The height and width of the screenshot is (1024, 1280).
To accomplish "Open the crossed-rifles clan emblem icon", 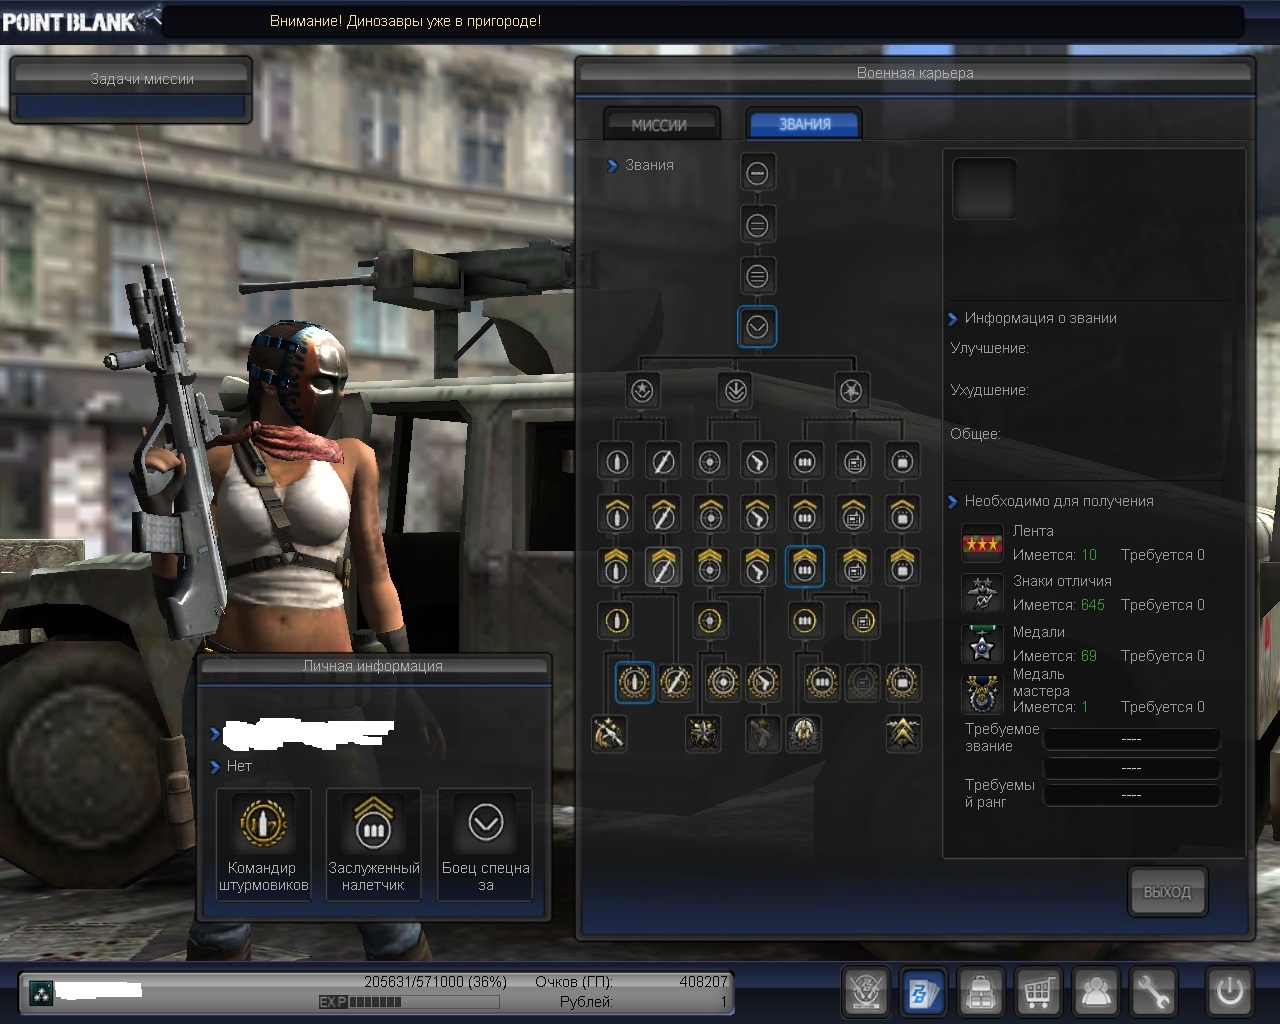I will point(866,992).
